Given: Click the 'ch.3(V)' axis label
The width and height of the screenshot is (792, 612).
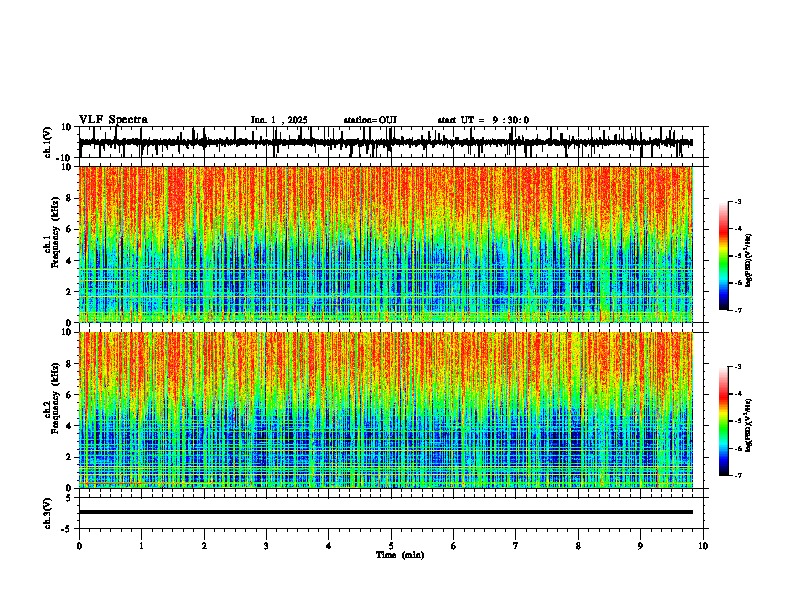Looking at the screenshot, I should point(48,513).
